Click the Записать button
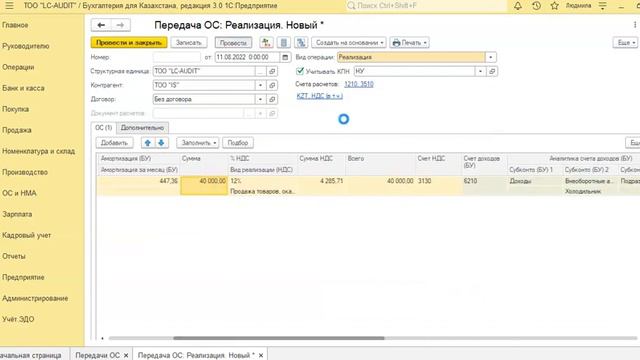This screenshot has height=360, width=640. [189, 42]
